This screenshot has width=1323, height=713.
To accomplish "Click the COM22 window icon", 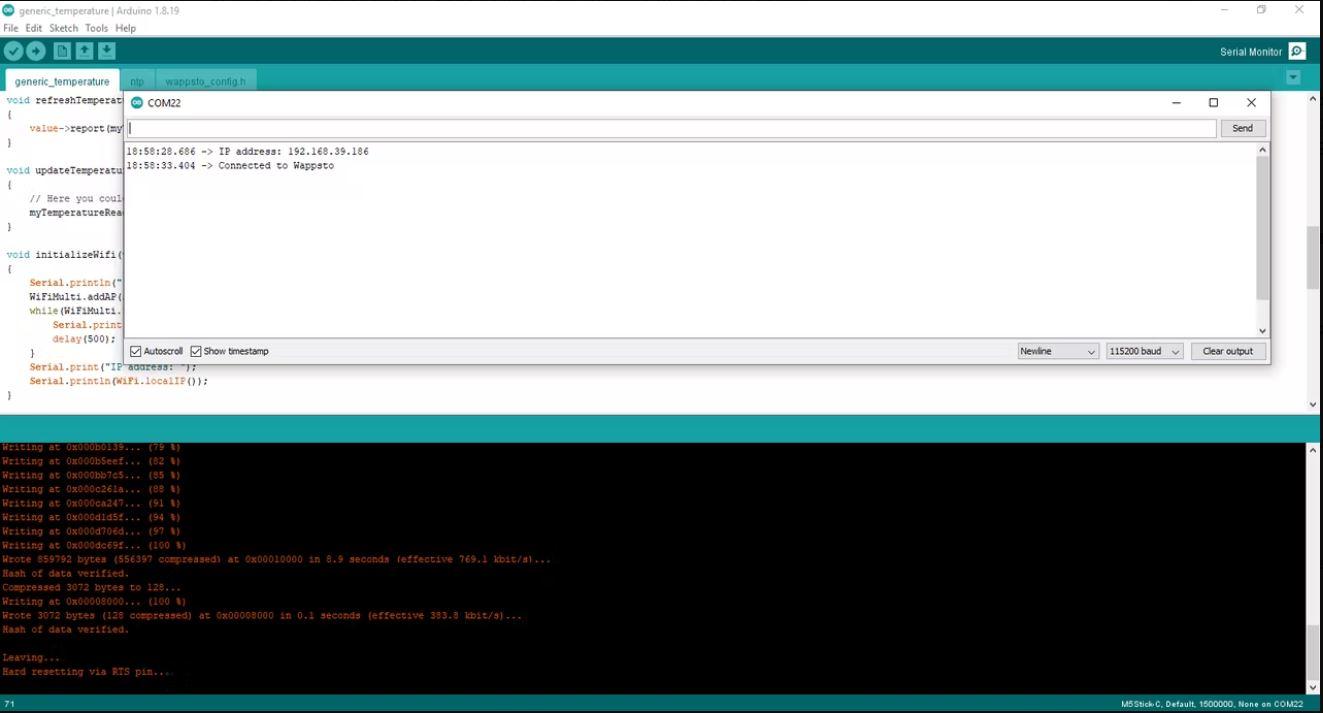I will click(137, 103).
